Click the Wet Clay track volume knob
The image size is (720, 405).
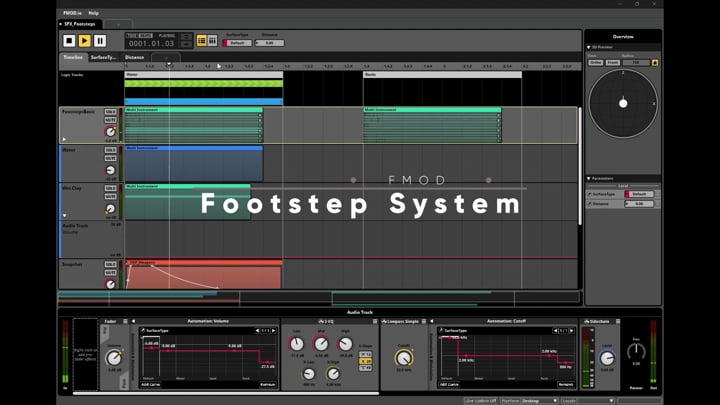coord(110,209)
